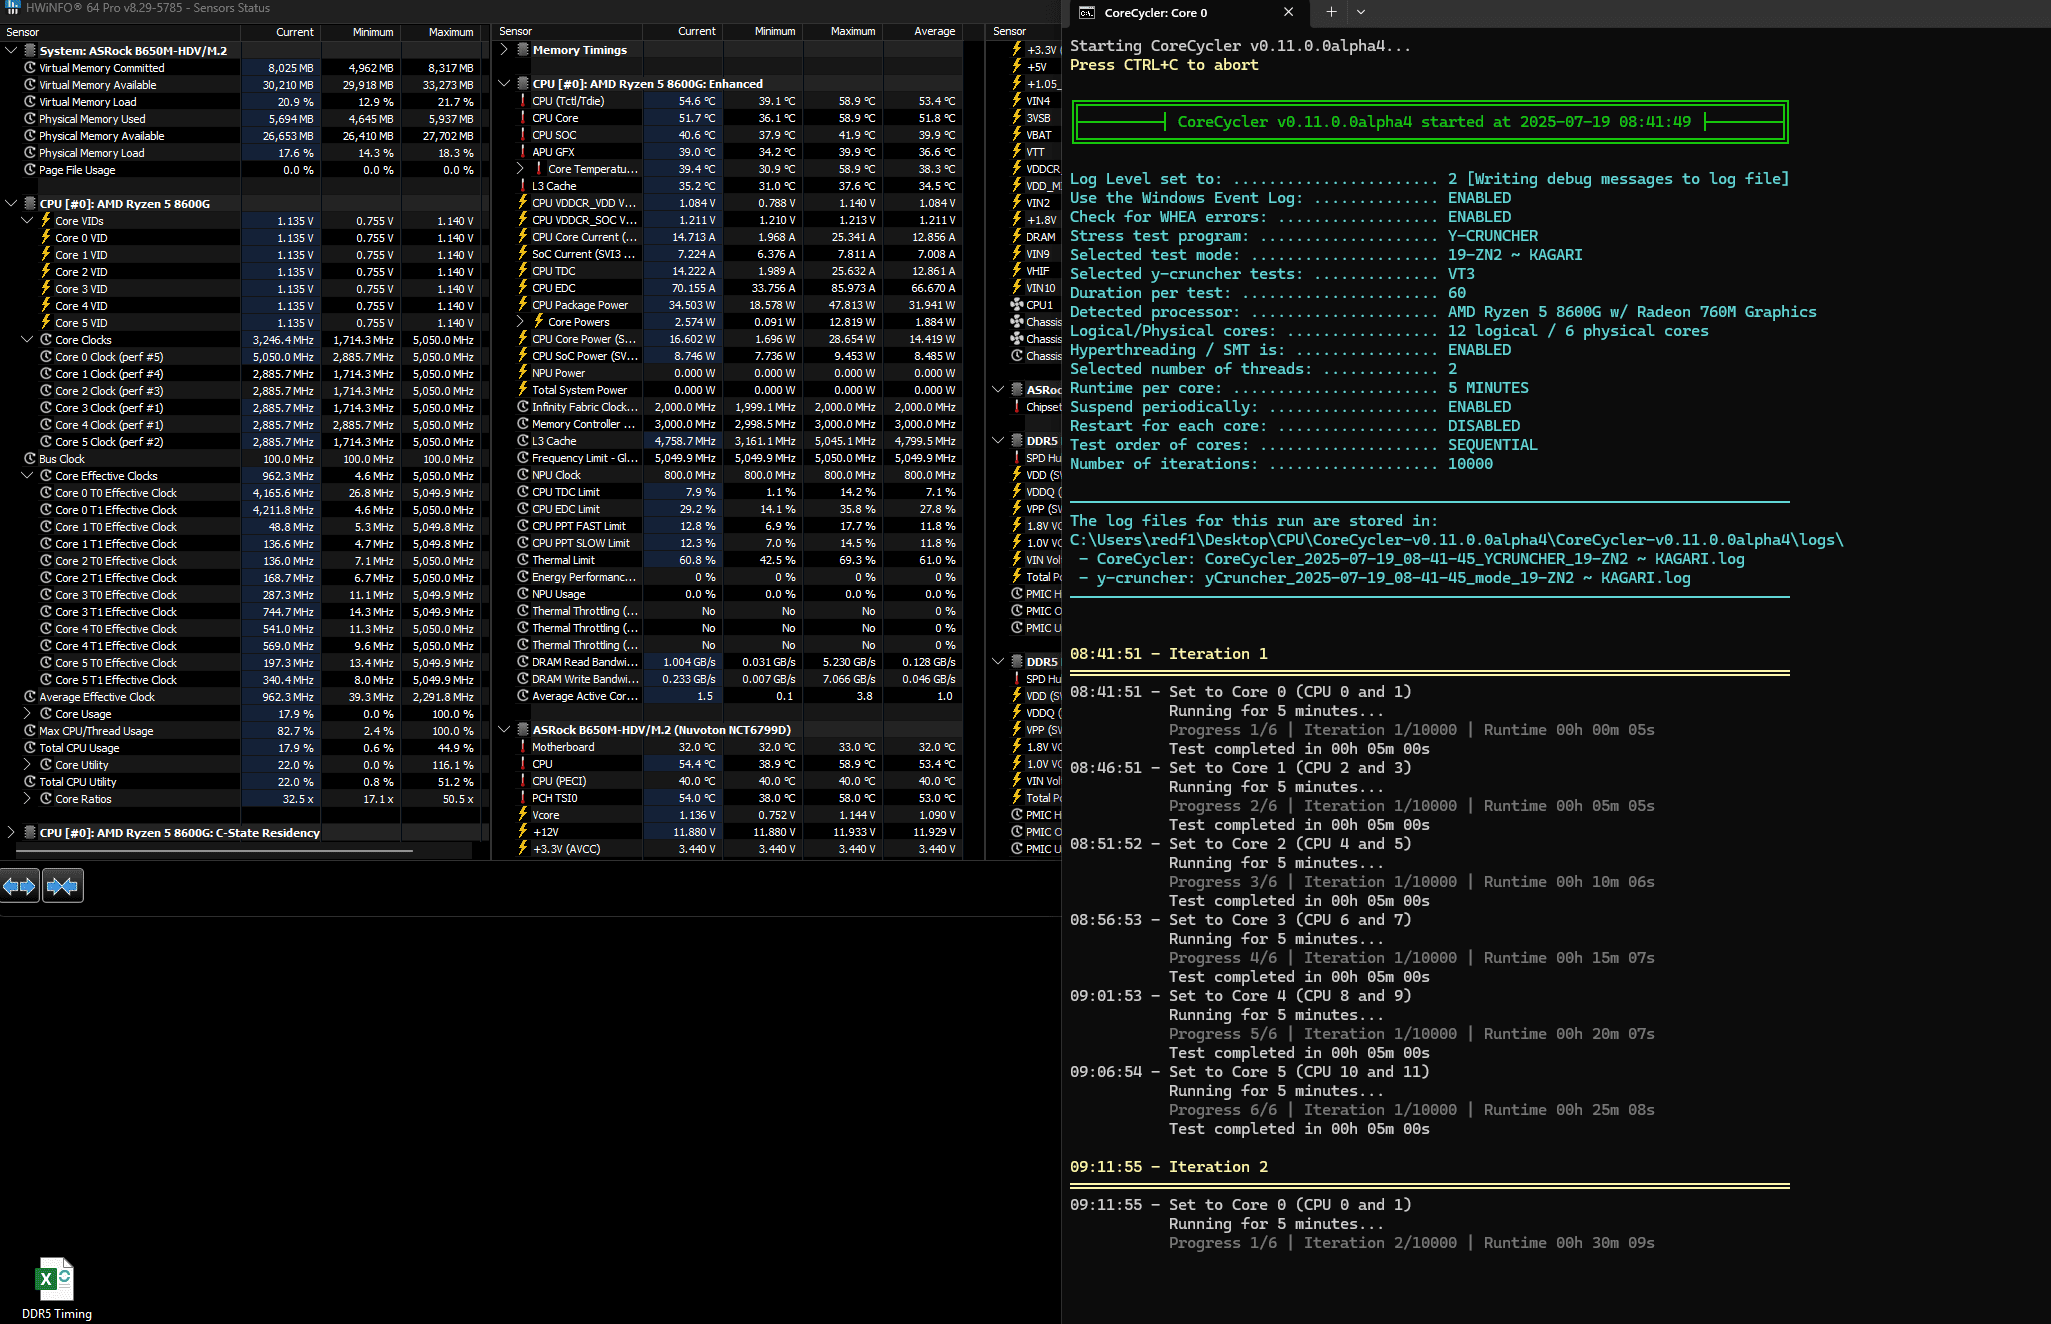Click the icon beside DRAM Read Bandwidth
This screenshot has height=1324, width=2051.
[x=523, y=662]
